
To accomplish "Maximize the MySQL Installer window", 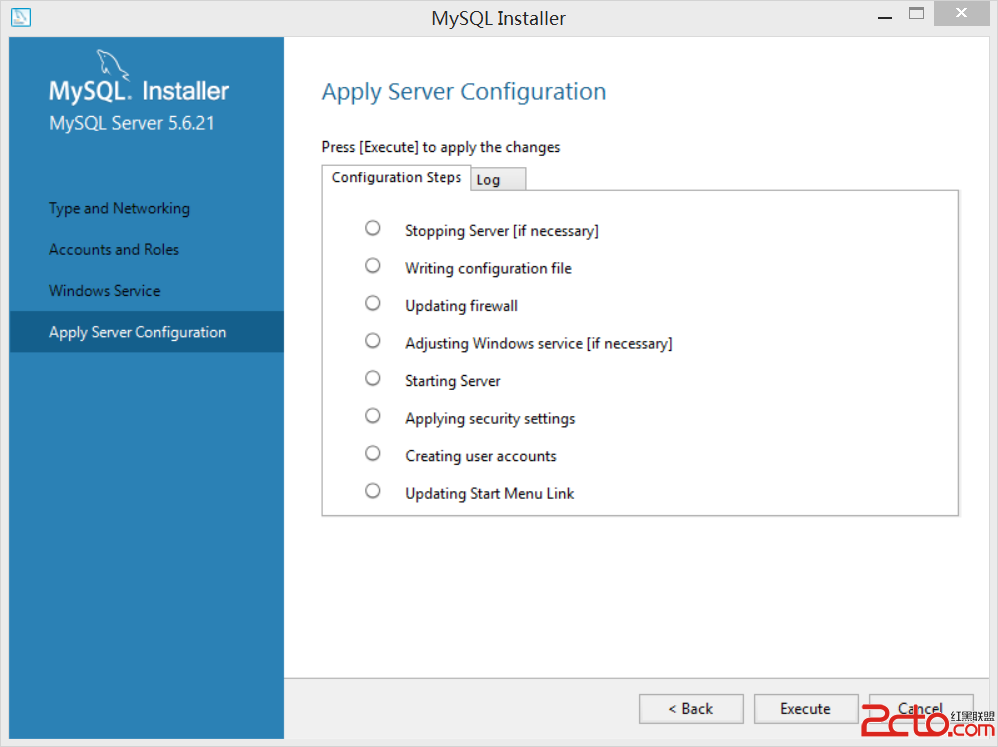I will coord(917,14).
